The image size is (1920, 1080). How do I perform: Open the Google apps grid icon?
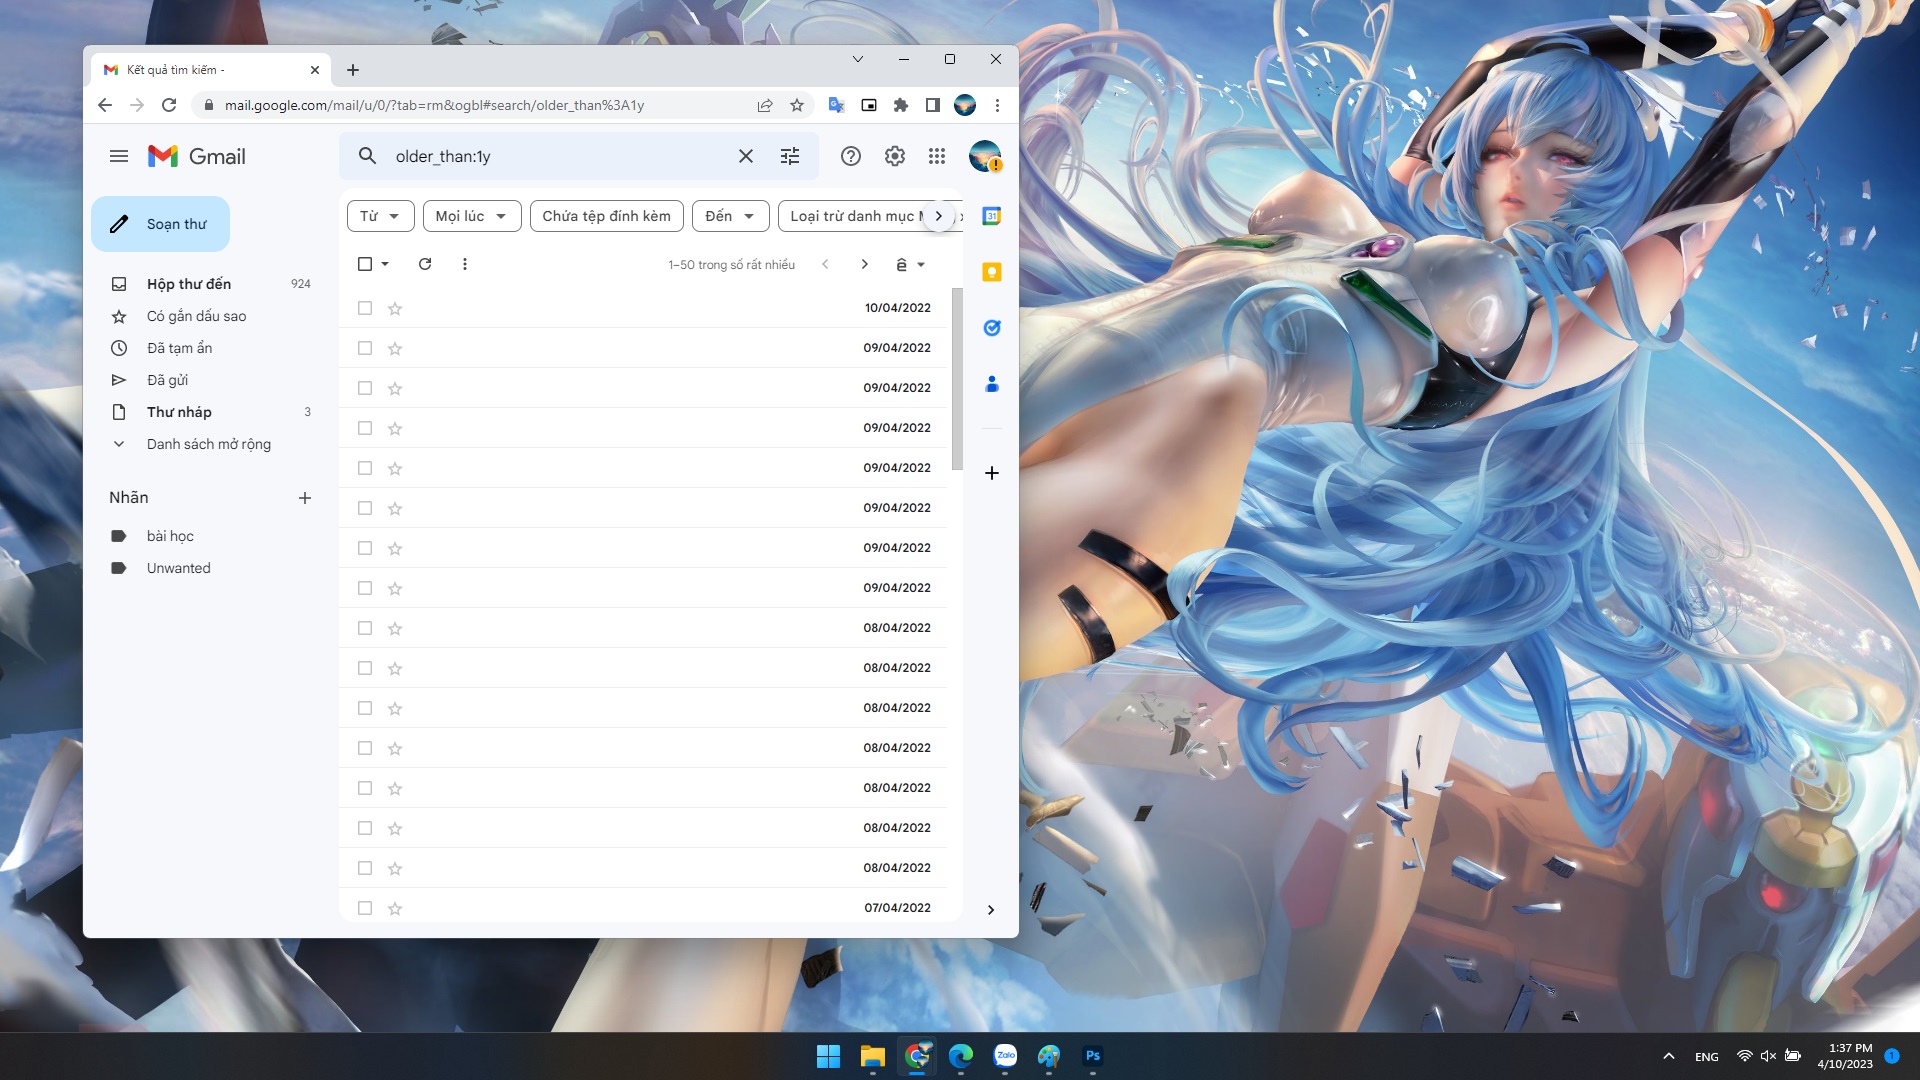pos(937,156)
